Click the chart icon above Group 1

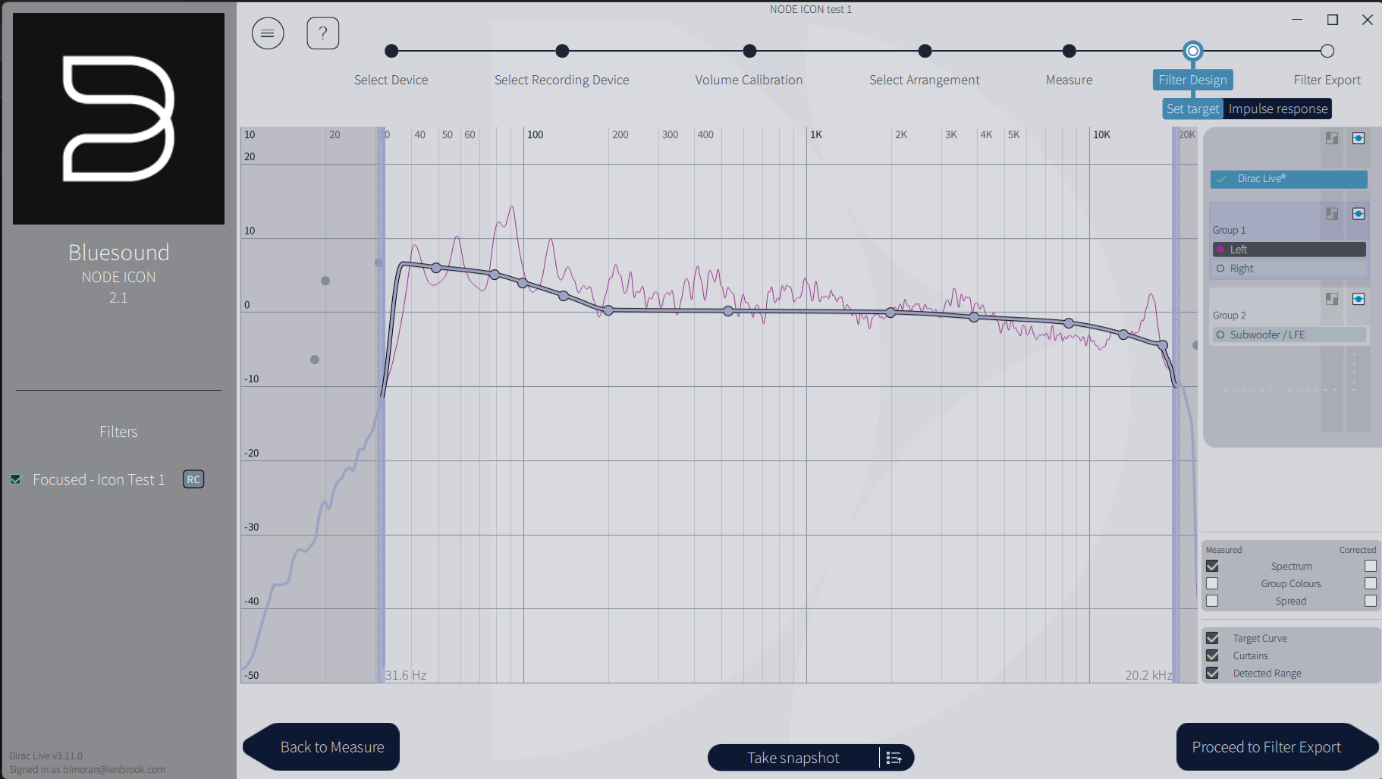click(x=1331, y=213)
